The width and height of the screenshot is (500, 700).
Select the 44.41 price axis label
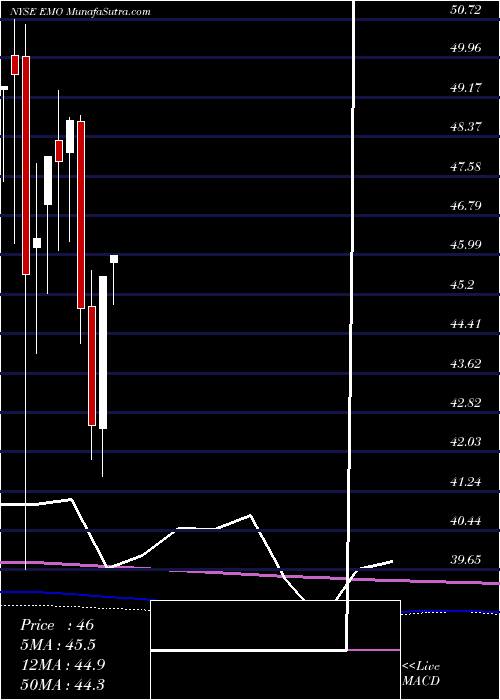click(x=466, y=323)
